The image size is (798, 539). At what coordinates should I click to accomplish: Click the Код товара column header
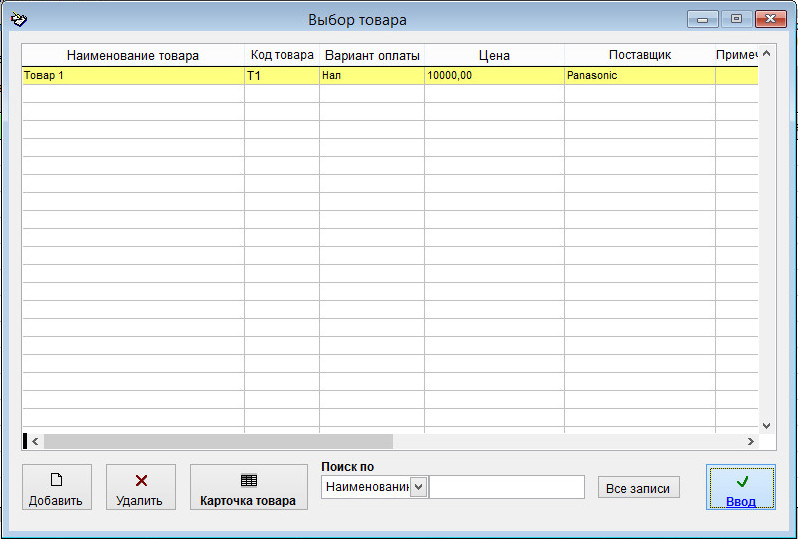pos(282,55)
